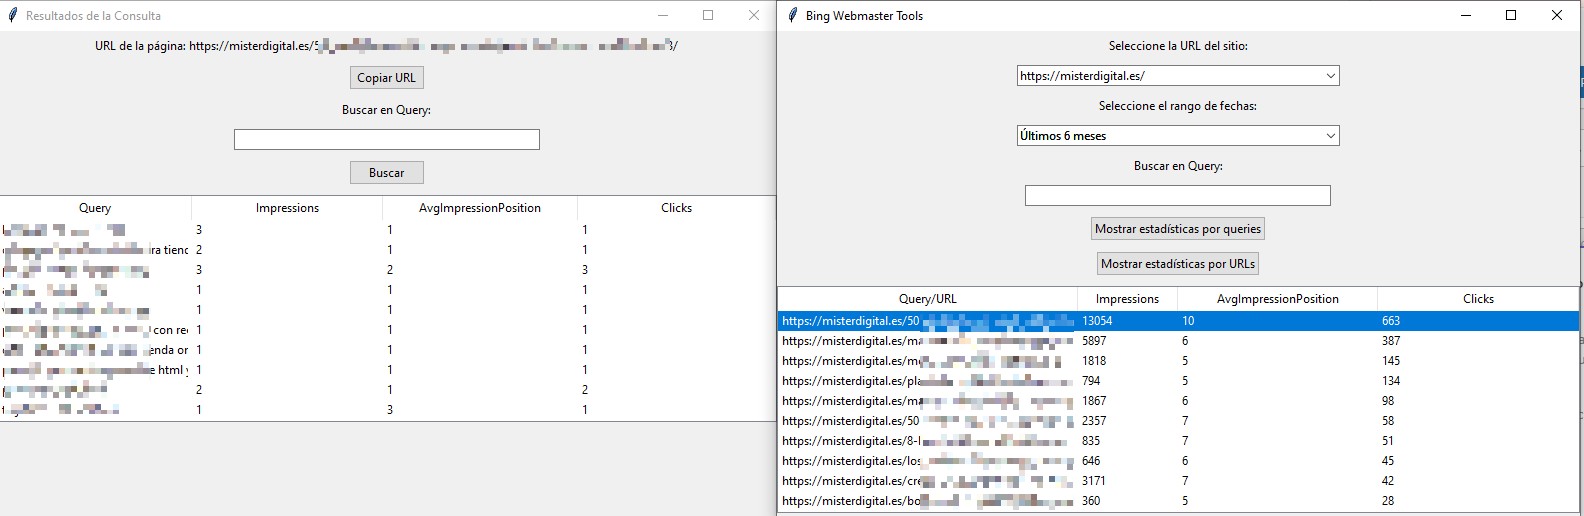Click AvgImpressionPosition header in Bing table
The image size is (1584, 516).
click(x=1277, y=299)
